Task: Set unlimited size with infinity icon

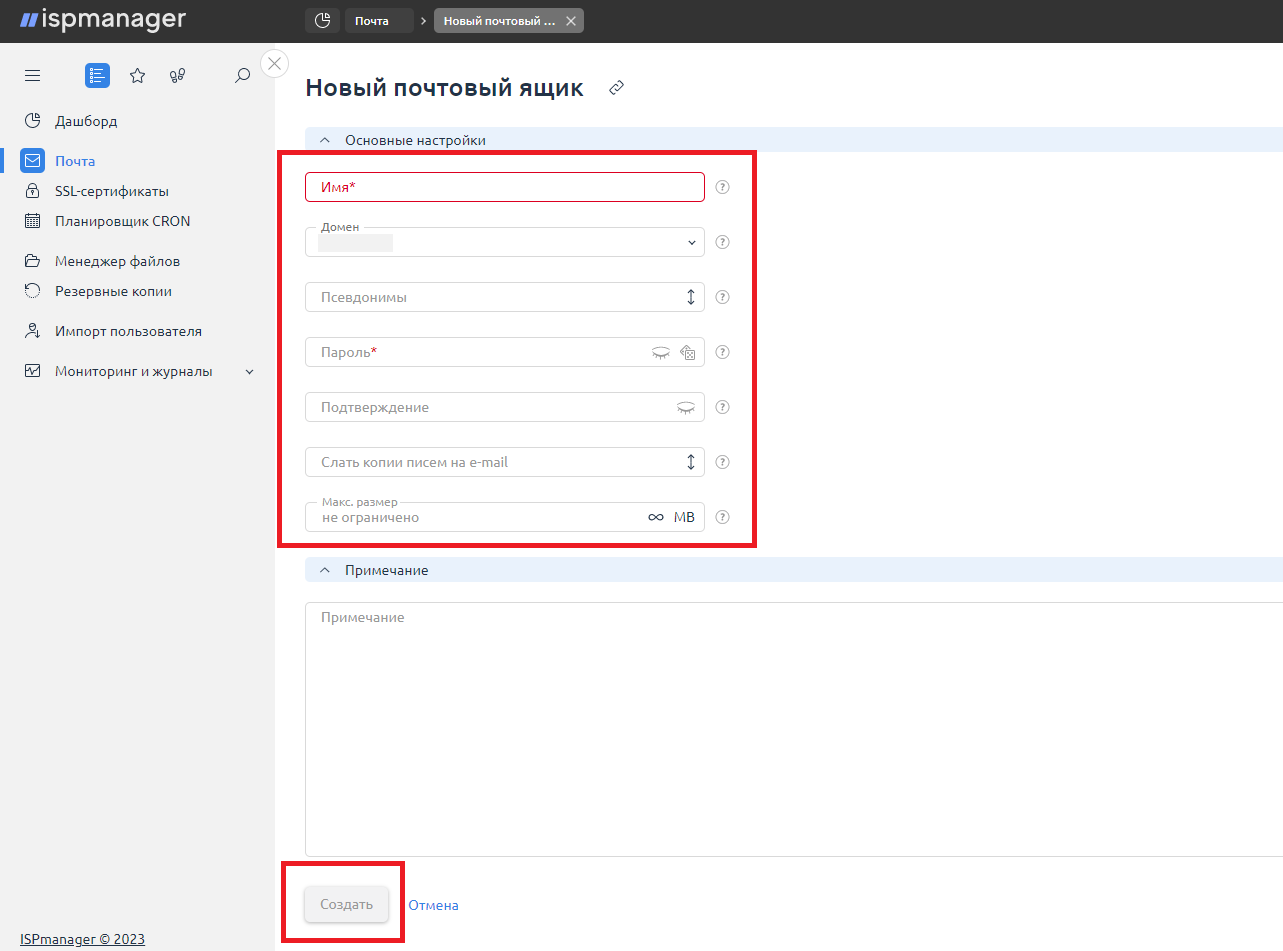Action: [656, 517]
